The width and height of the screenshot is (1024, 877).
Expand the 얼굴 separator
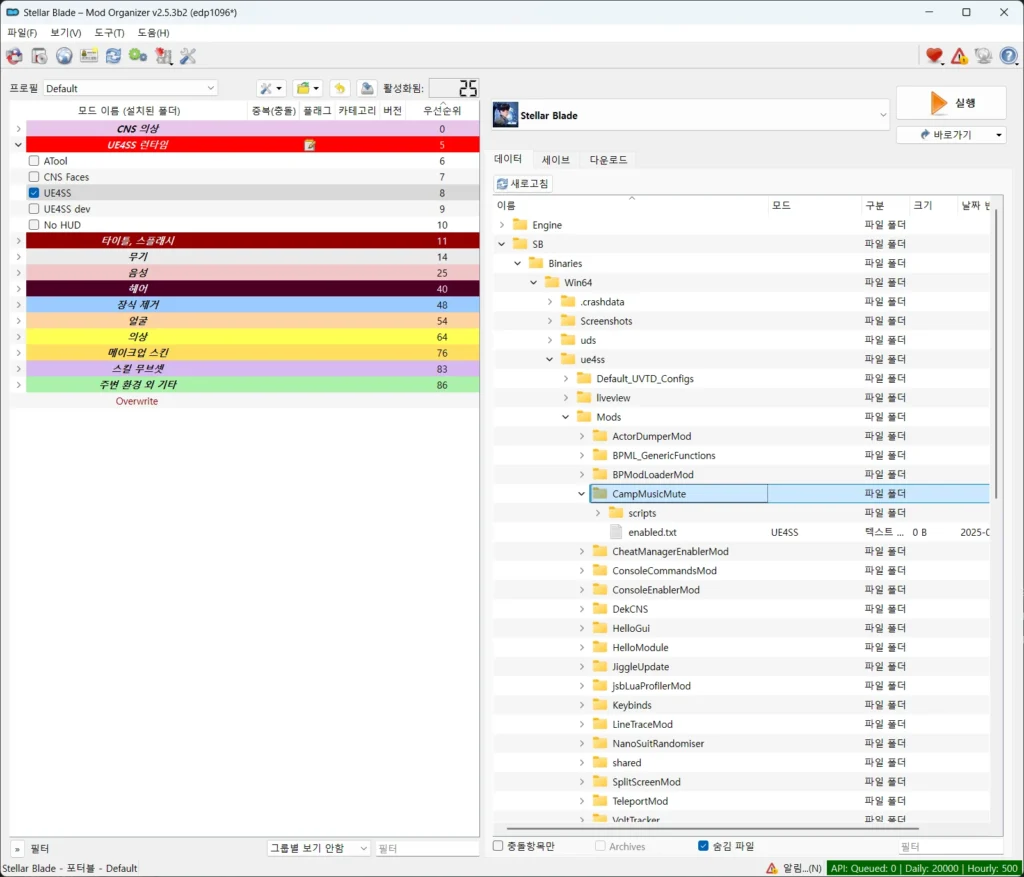coord(18,321)
